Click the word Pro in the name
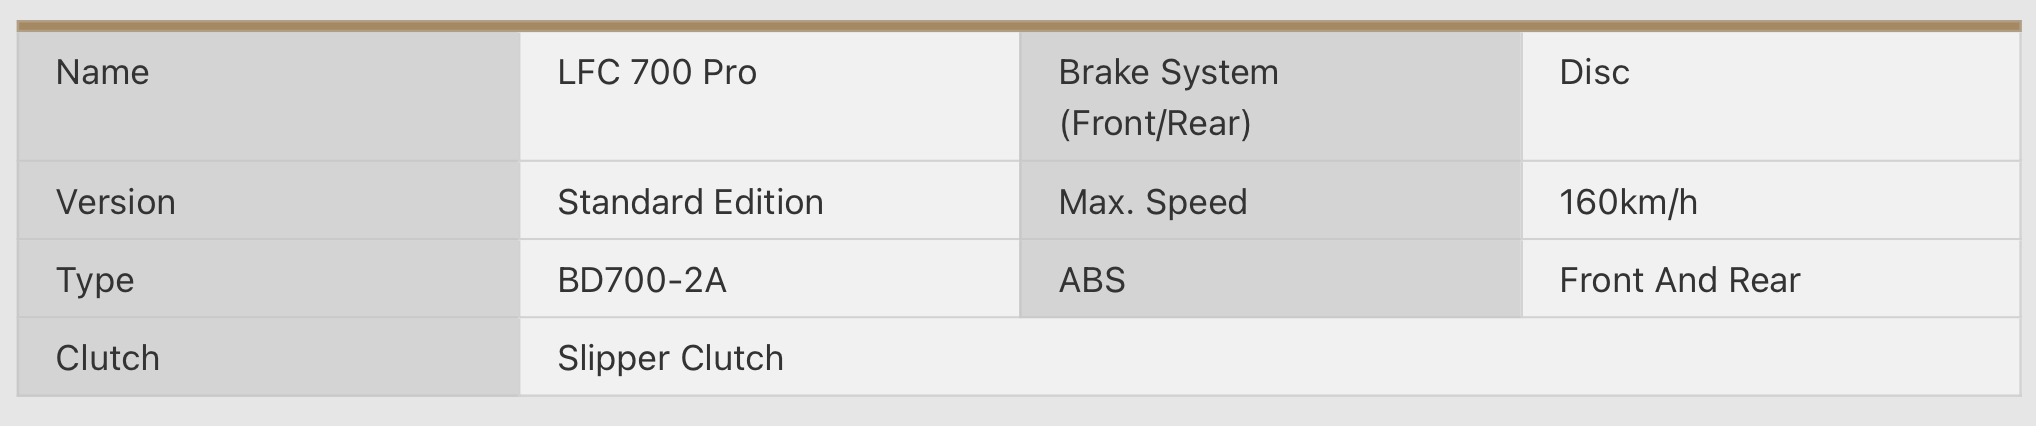This screenshot has height=426, width=2036. tap(729, 72)
